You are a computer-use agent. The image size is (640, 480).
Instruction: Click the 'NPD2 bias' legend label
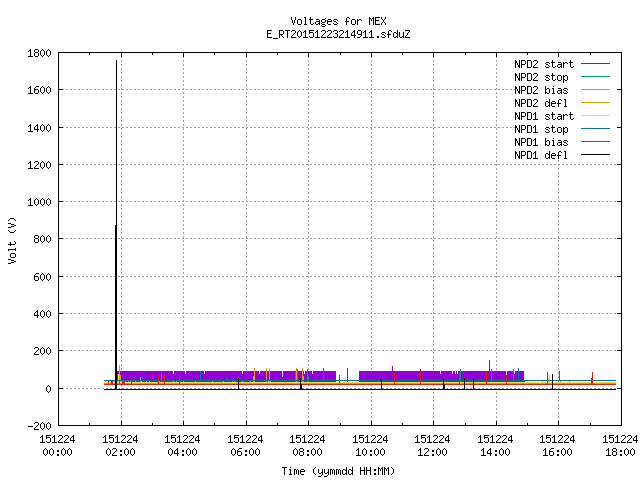click(541, 90)
